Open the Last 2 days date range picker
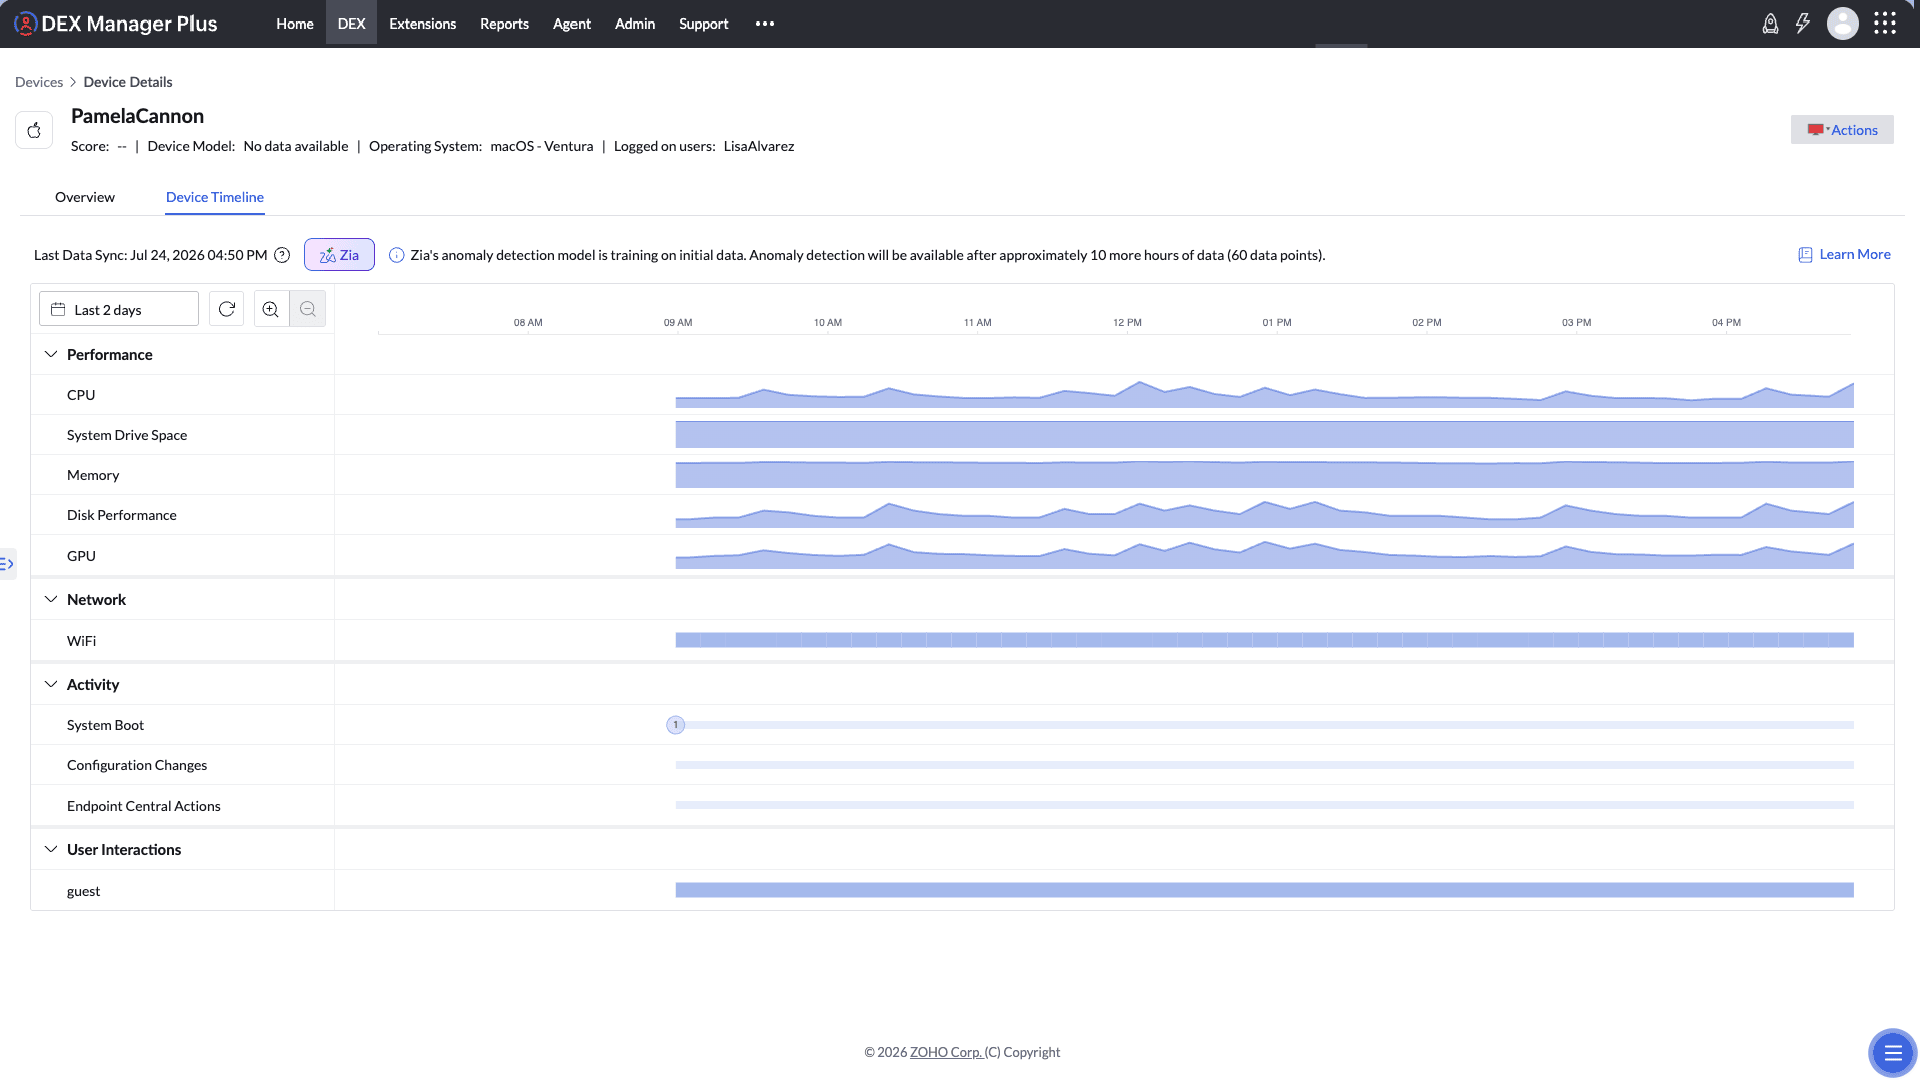Screen dimensions: 1920x1080 pyautogui.click(x=119, y=309)
